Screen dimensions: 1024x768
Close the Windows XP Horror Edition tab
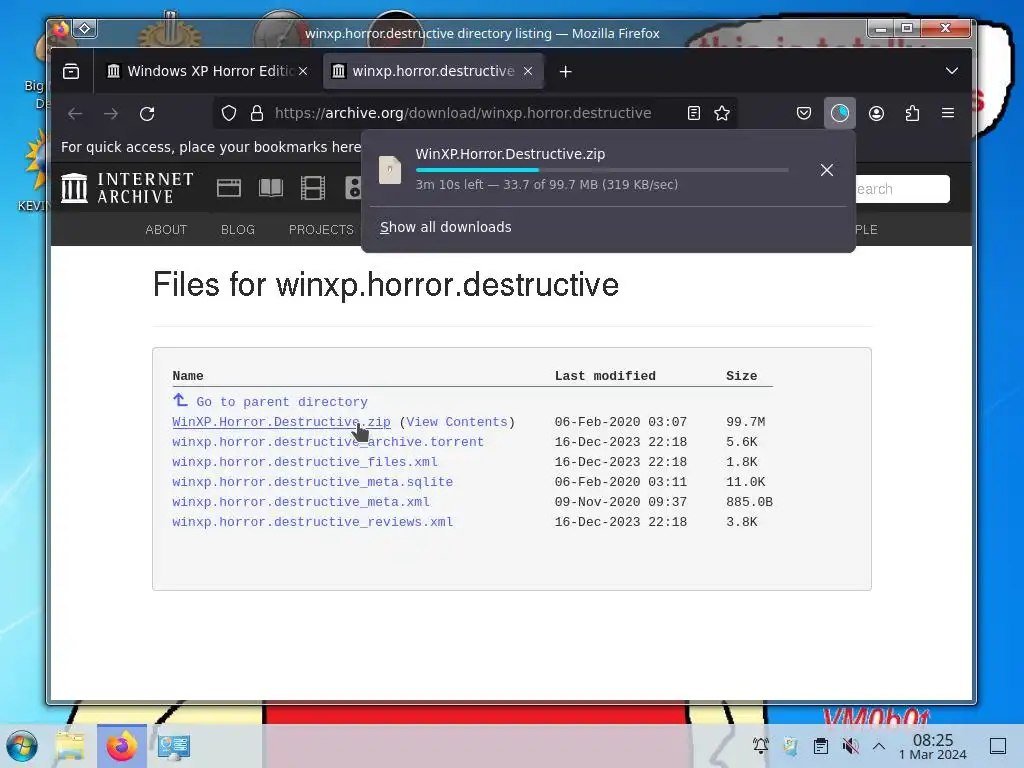(x=303, y=71)
